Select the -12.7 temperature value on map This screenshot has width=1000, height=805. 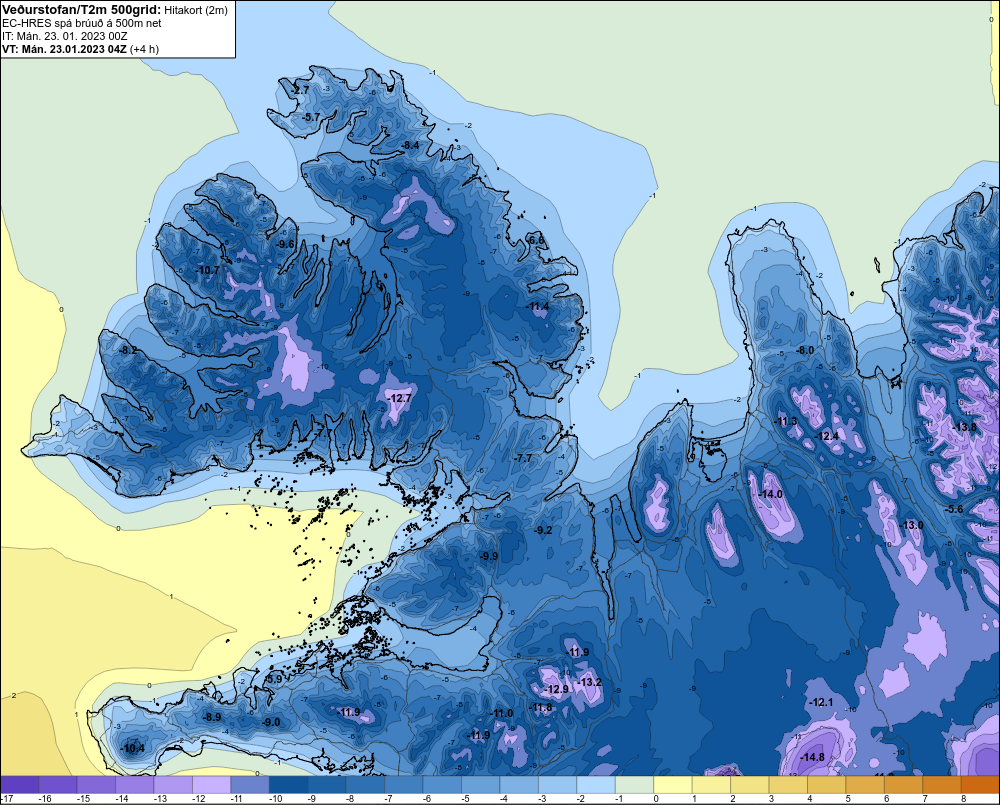coord(400,398)
